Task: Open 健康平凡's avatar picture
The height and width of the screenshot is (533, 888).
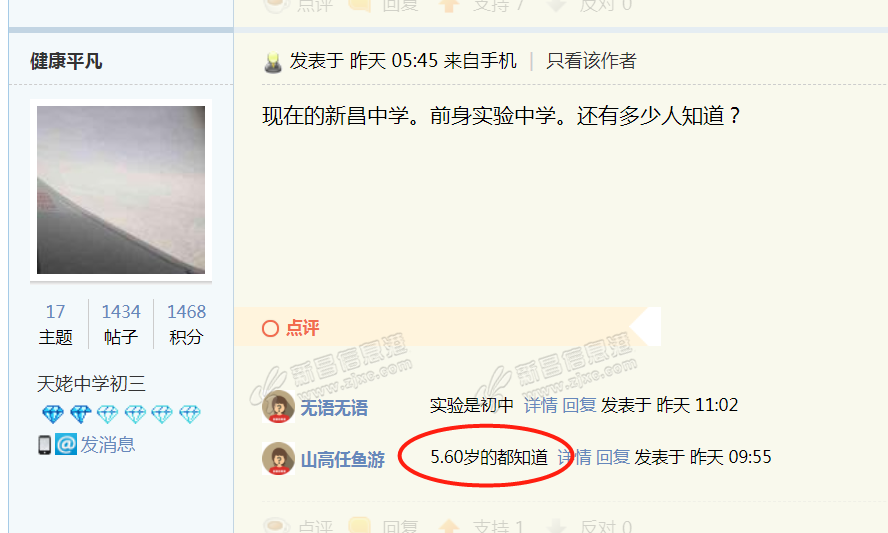Action: tap(121, 190)
